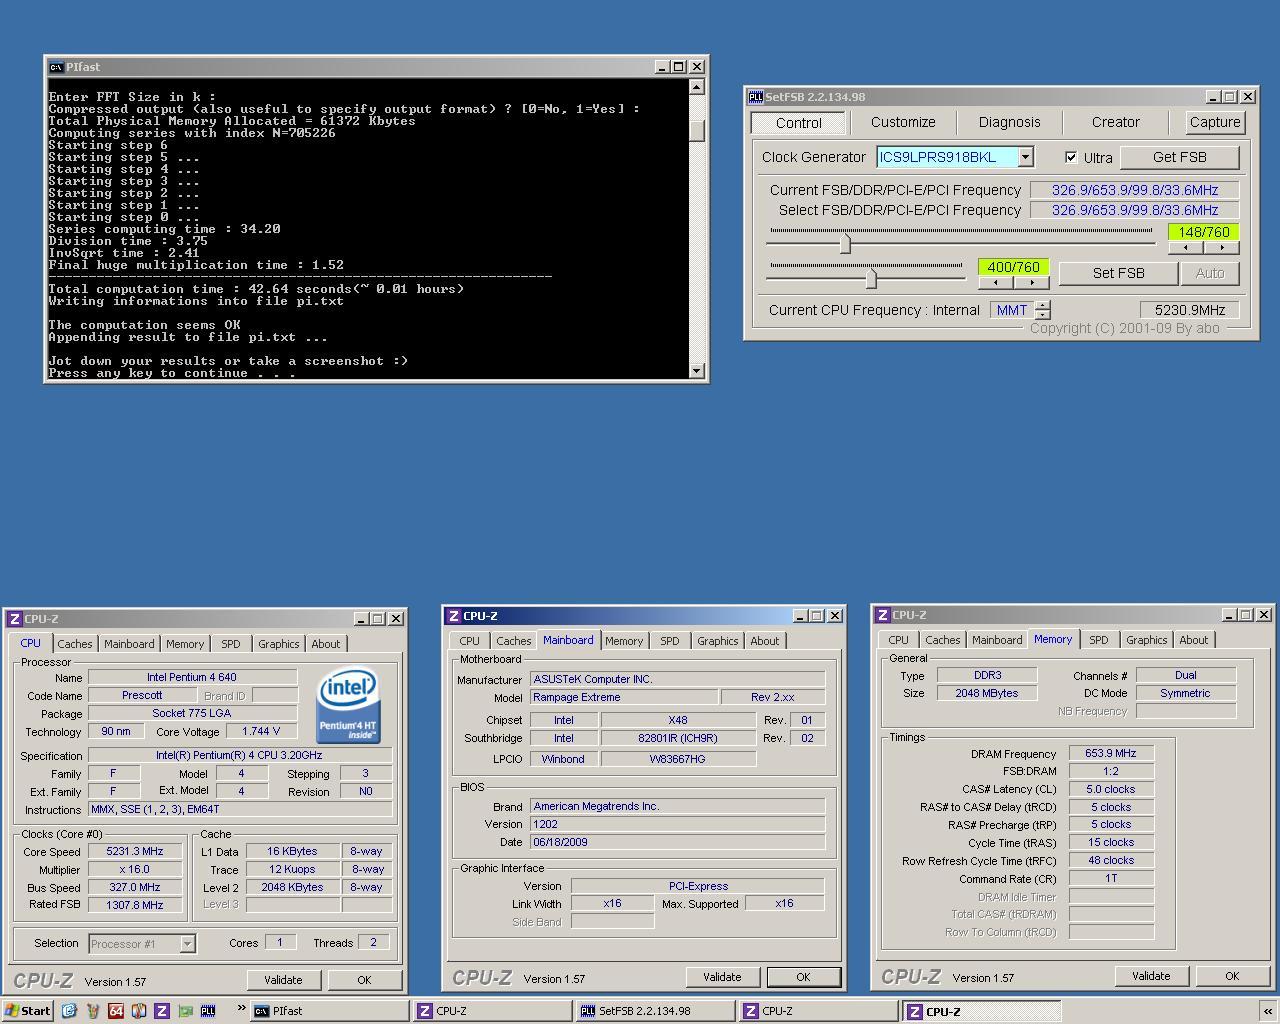Open Graphics tab in CPU-Z Mainboard window
This screenshot has width=1280, height=1024.
tap(717, 641)
